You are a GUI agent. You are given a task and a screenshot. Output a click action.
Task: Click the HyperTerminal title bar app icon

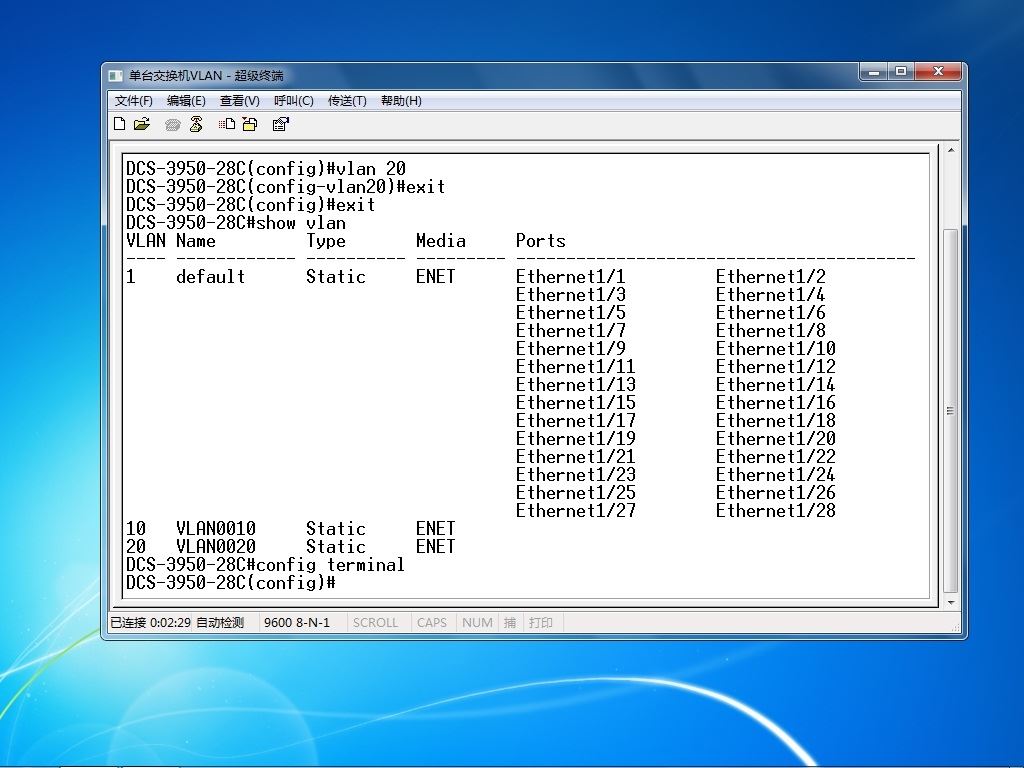click(116, 76)
